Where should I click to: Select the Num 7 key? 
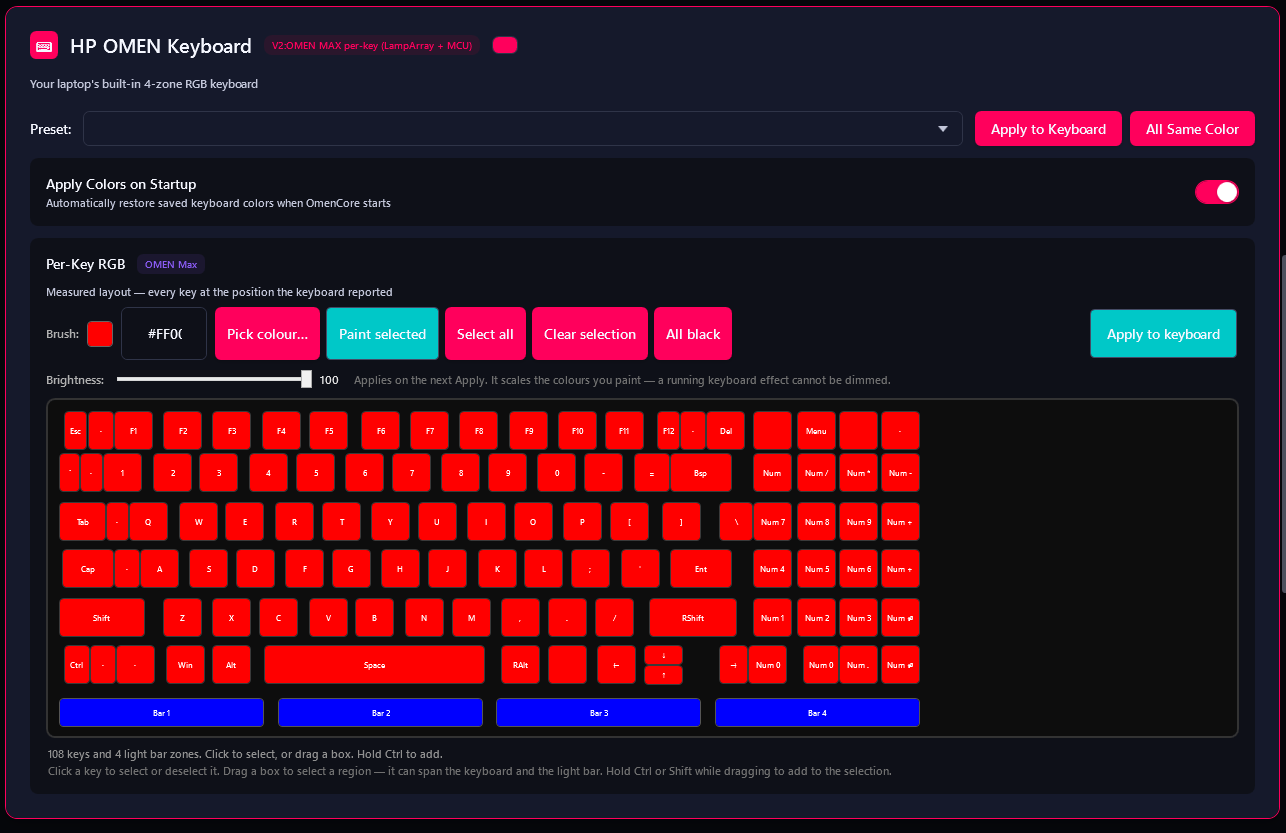[x=772, y=522]
